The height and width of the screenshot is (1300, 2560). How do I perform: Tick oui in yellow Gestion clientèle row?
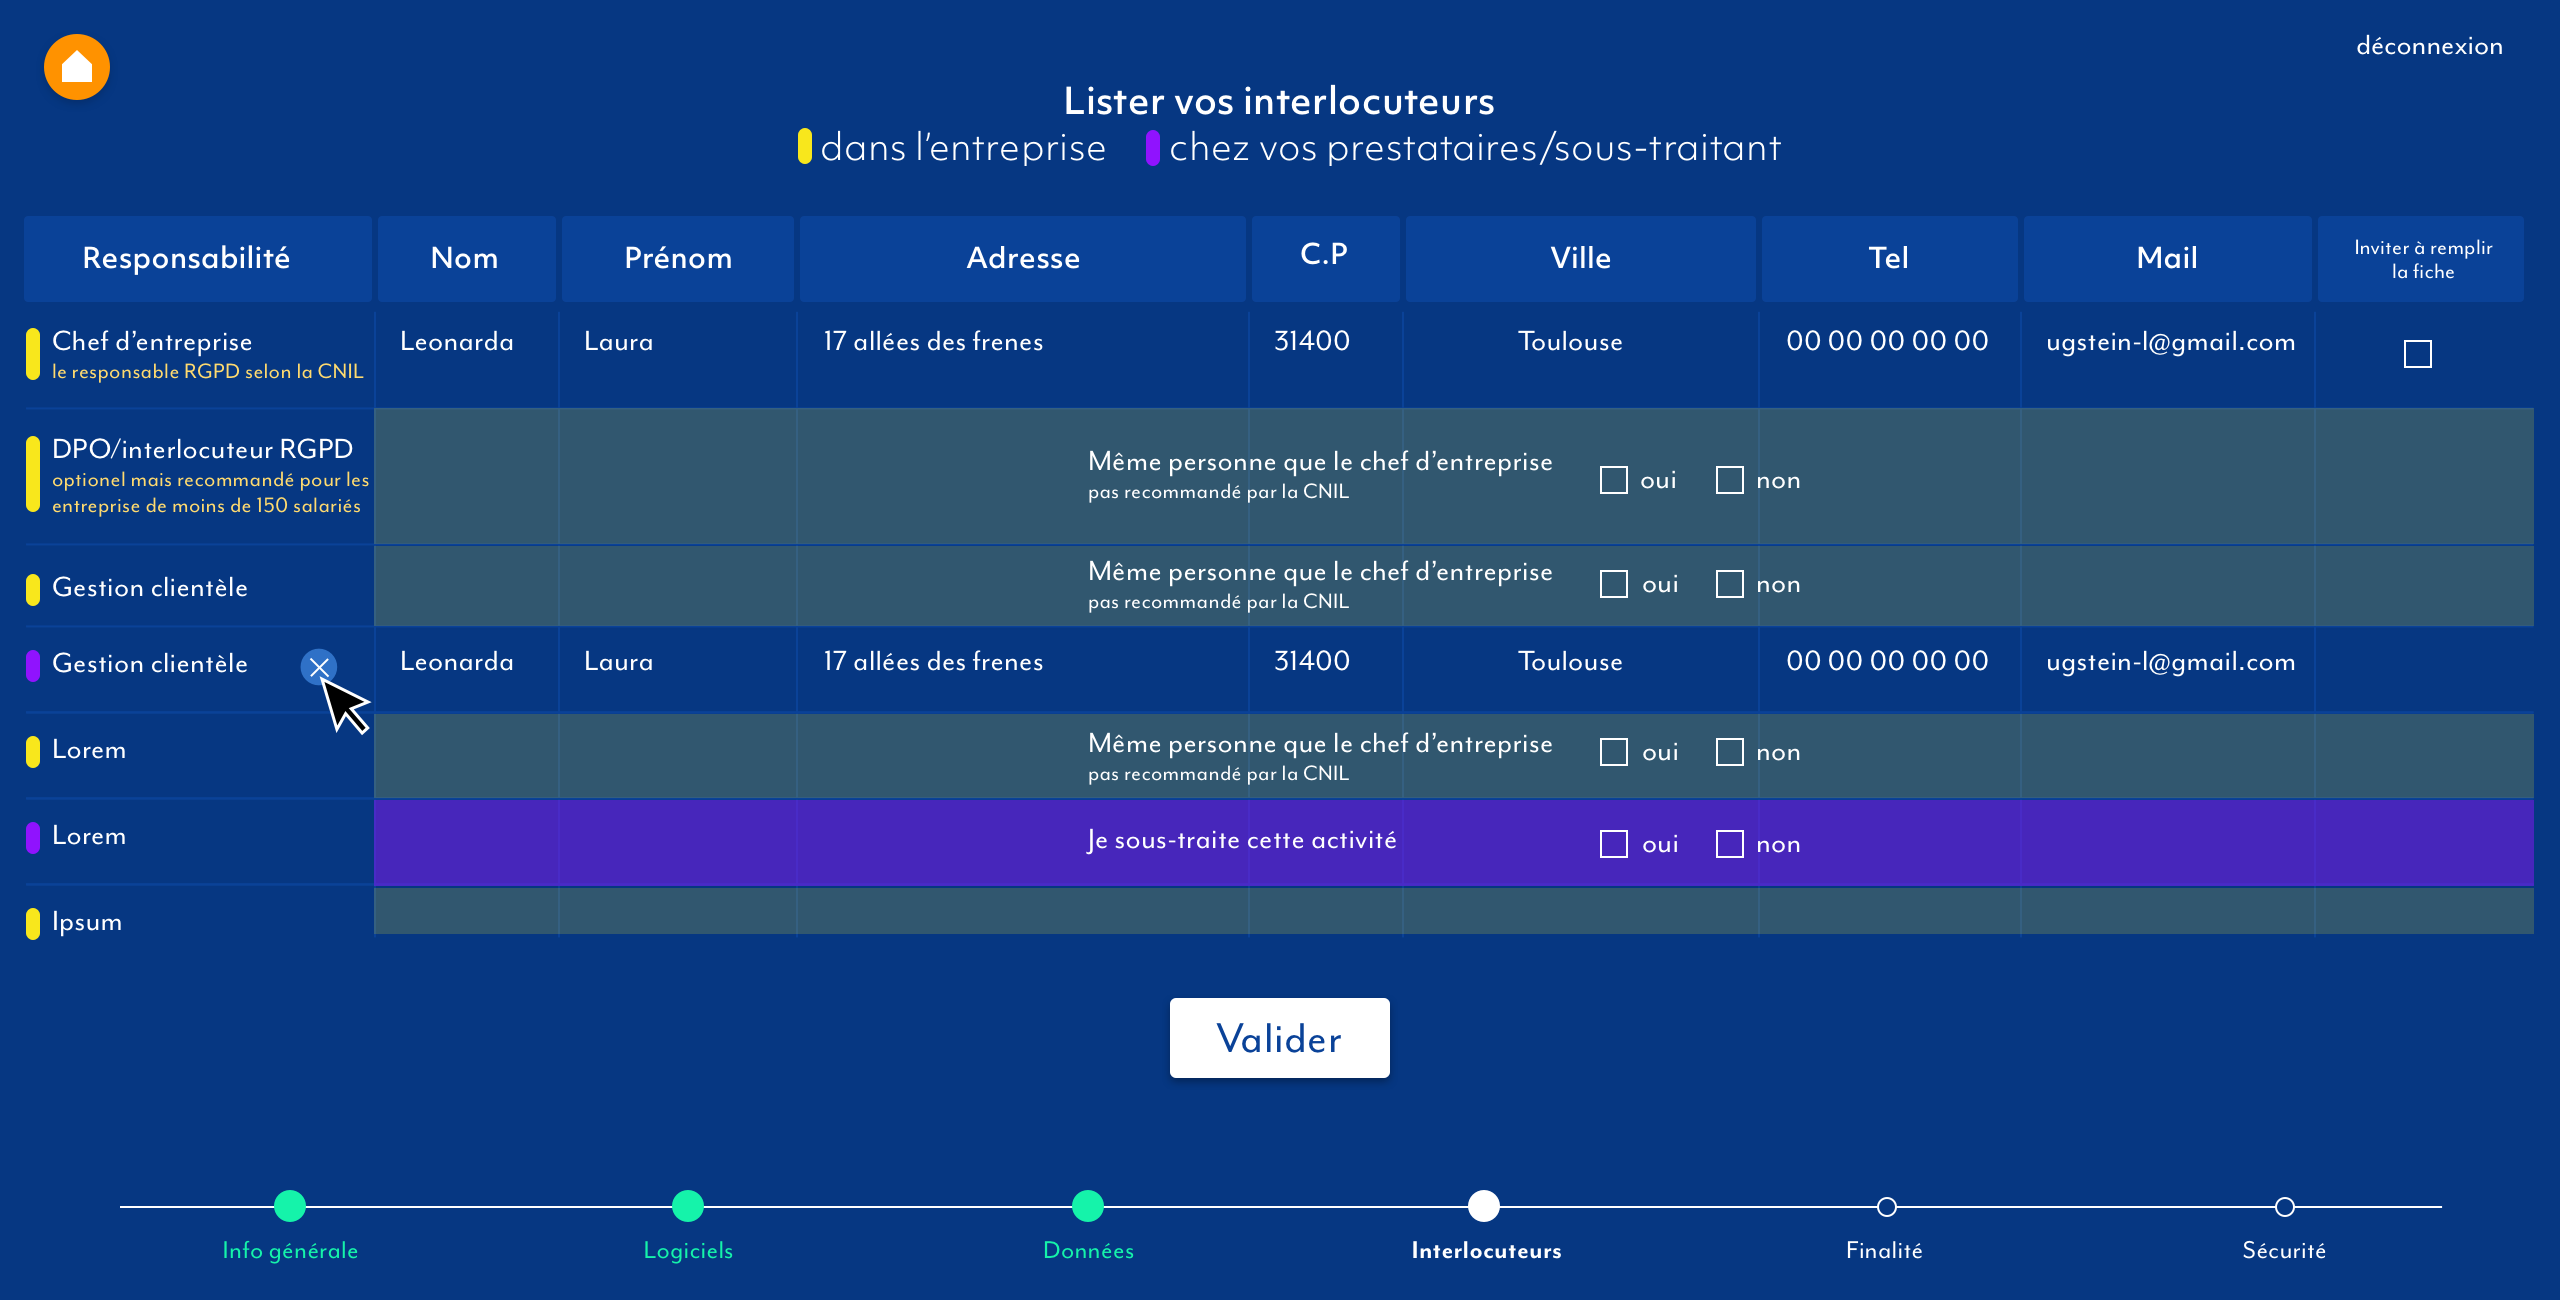click(x=1614, y=584)
